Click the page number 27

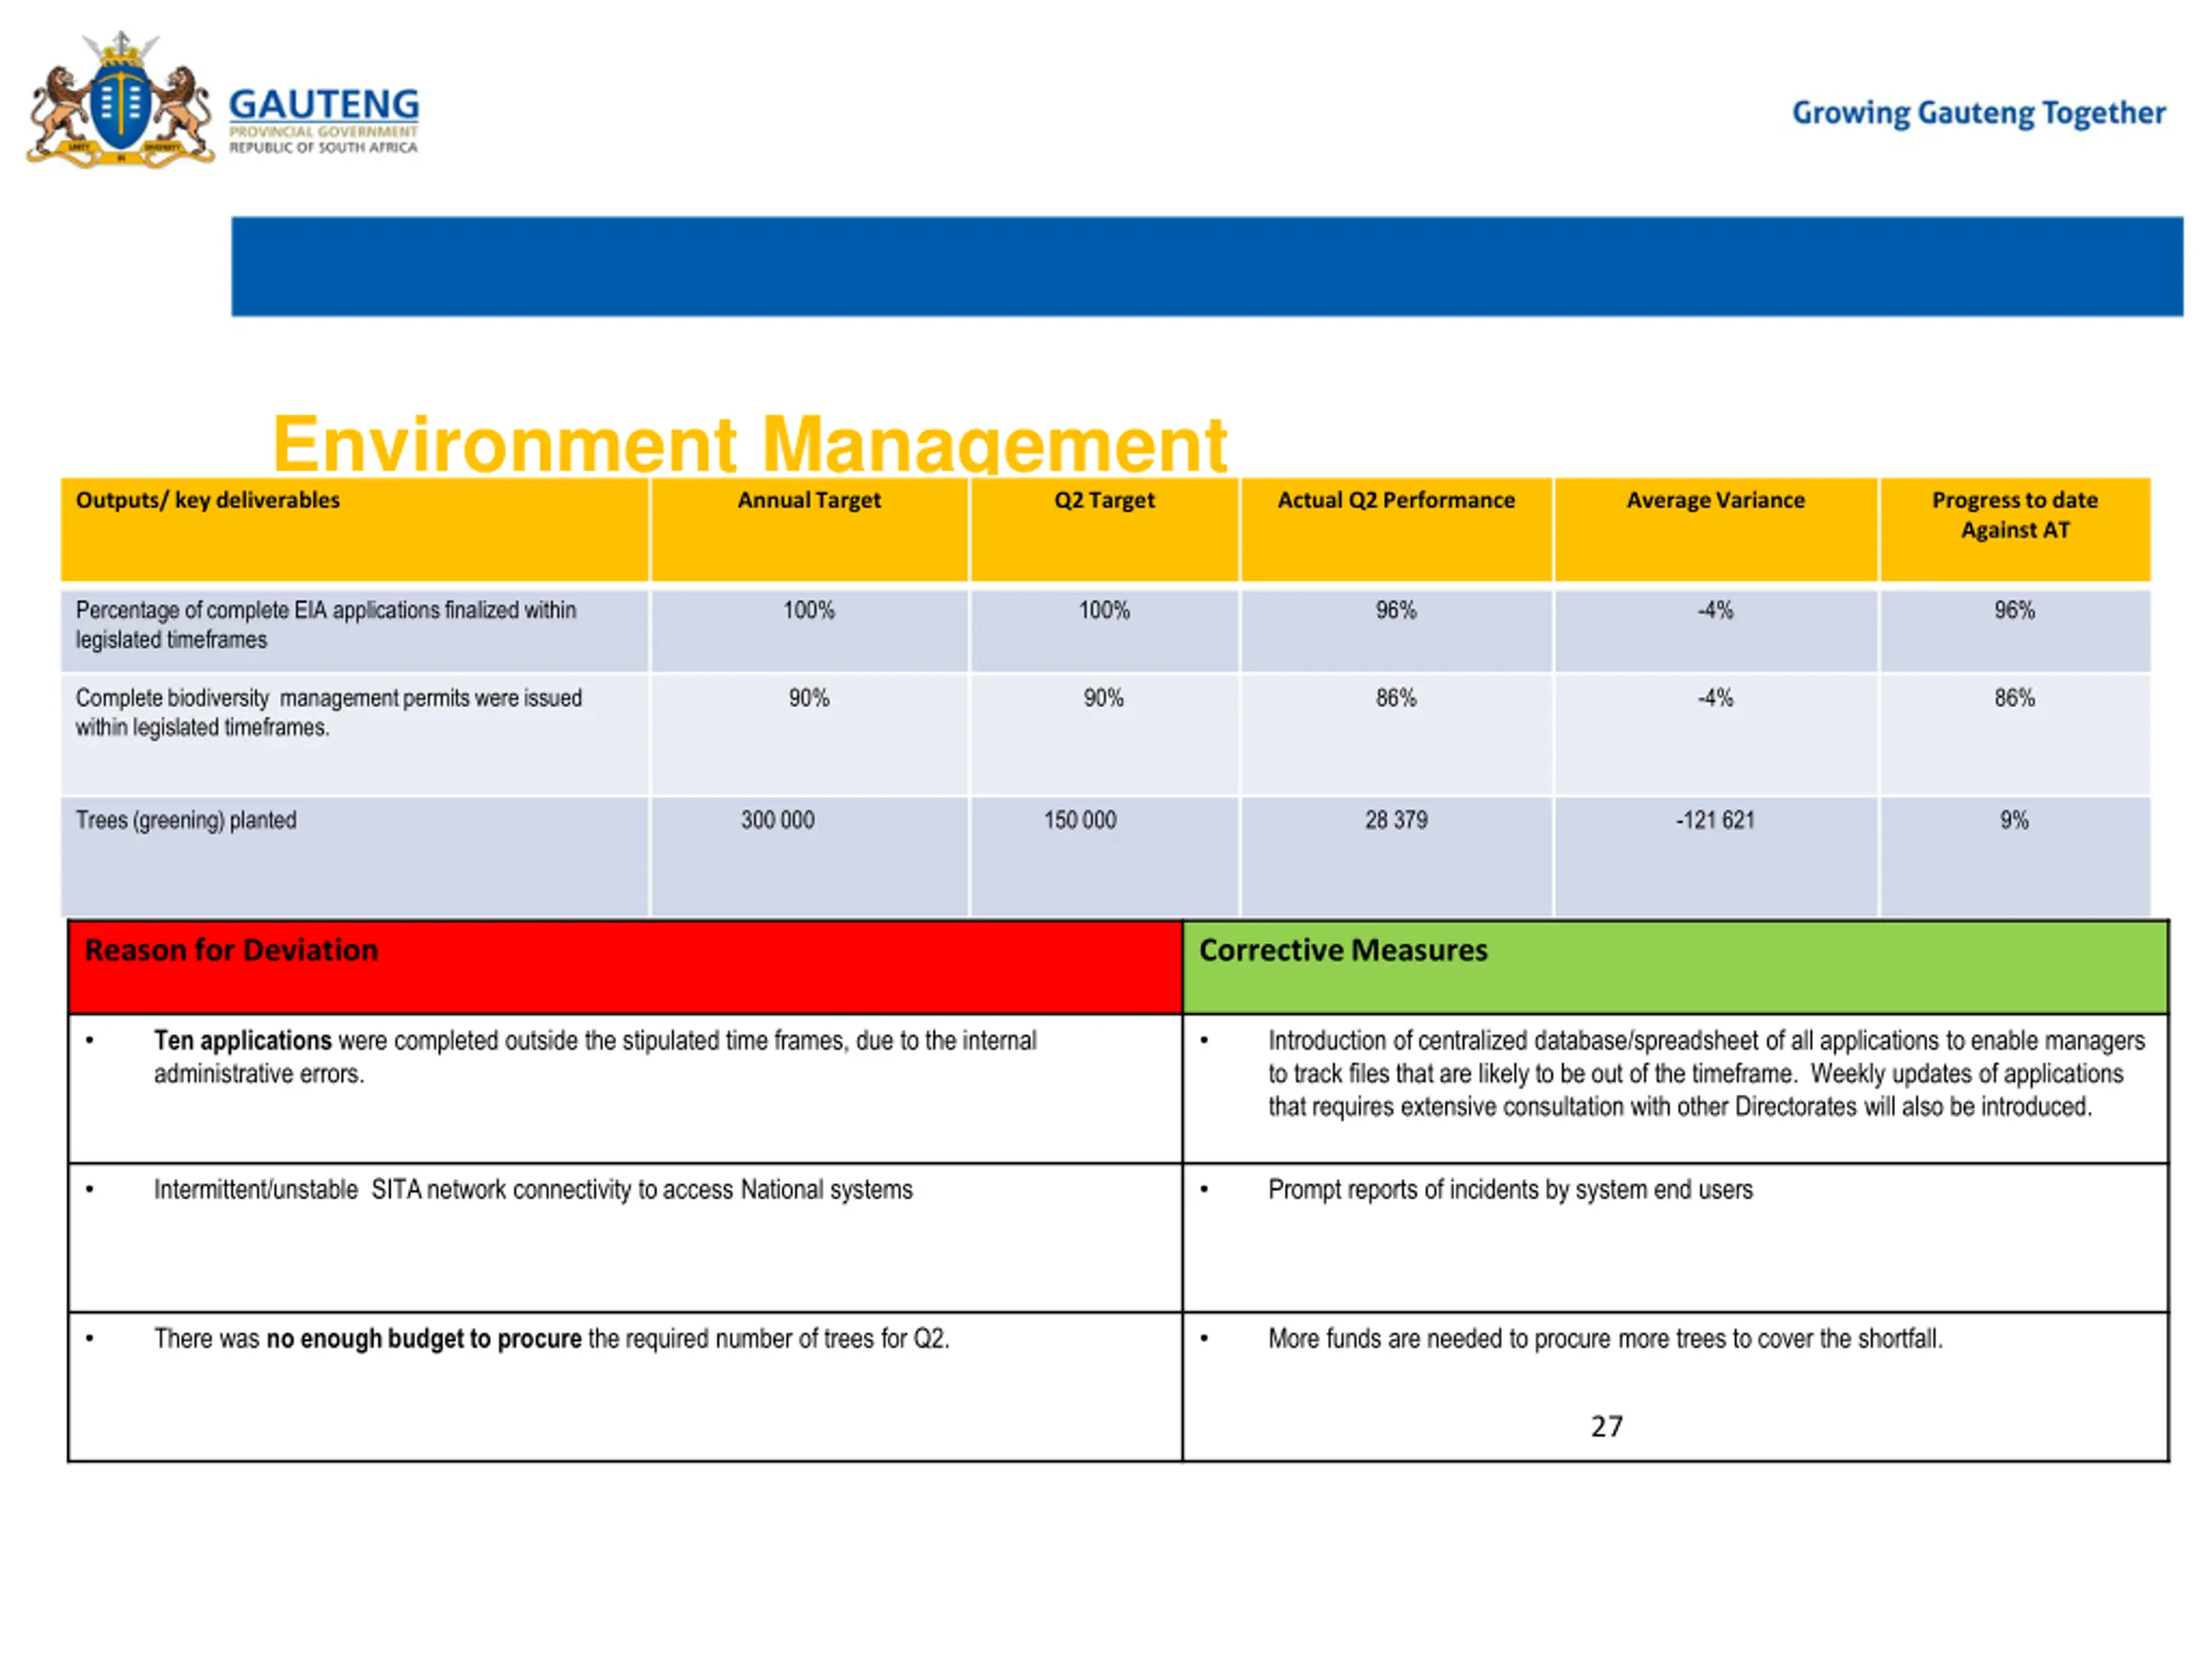[1607, 1426]
